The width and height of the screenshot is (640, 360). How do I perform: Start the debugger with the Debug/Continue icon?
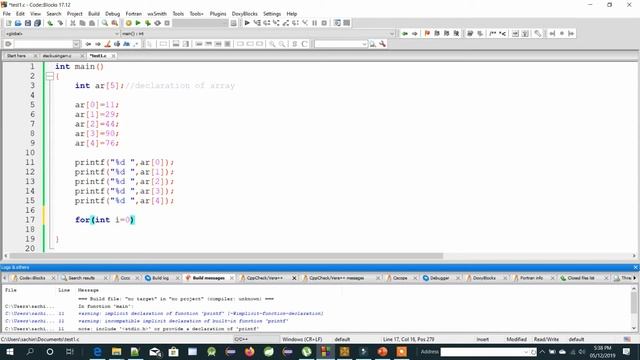click(x=247, y=23)
